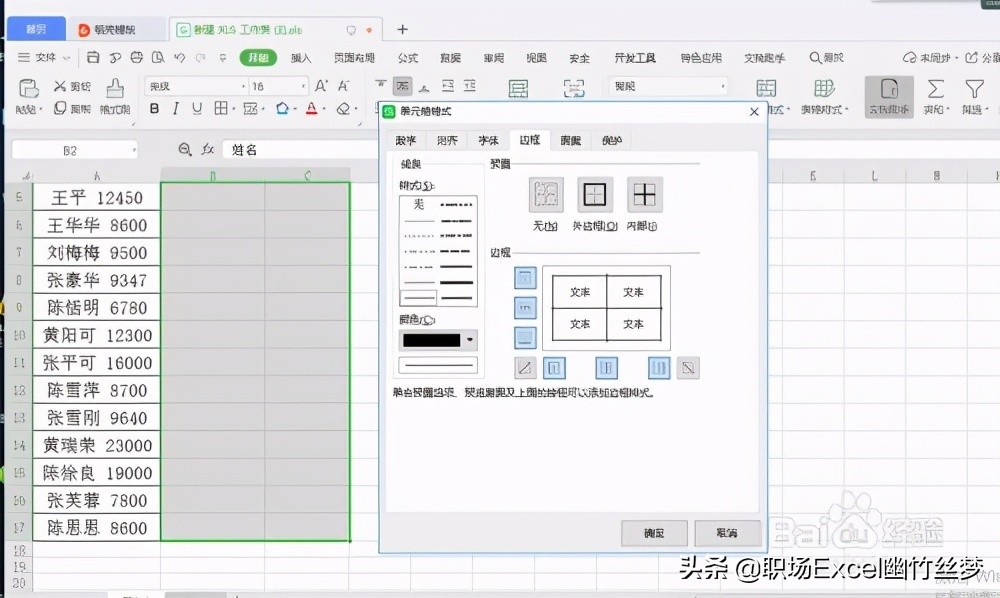Select the Outline border preset in the dialog
Screen dimensions: 1000x598
(x=595, y=195)
